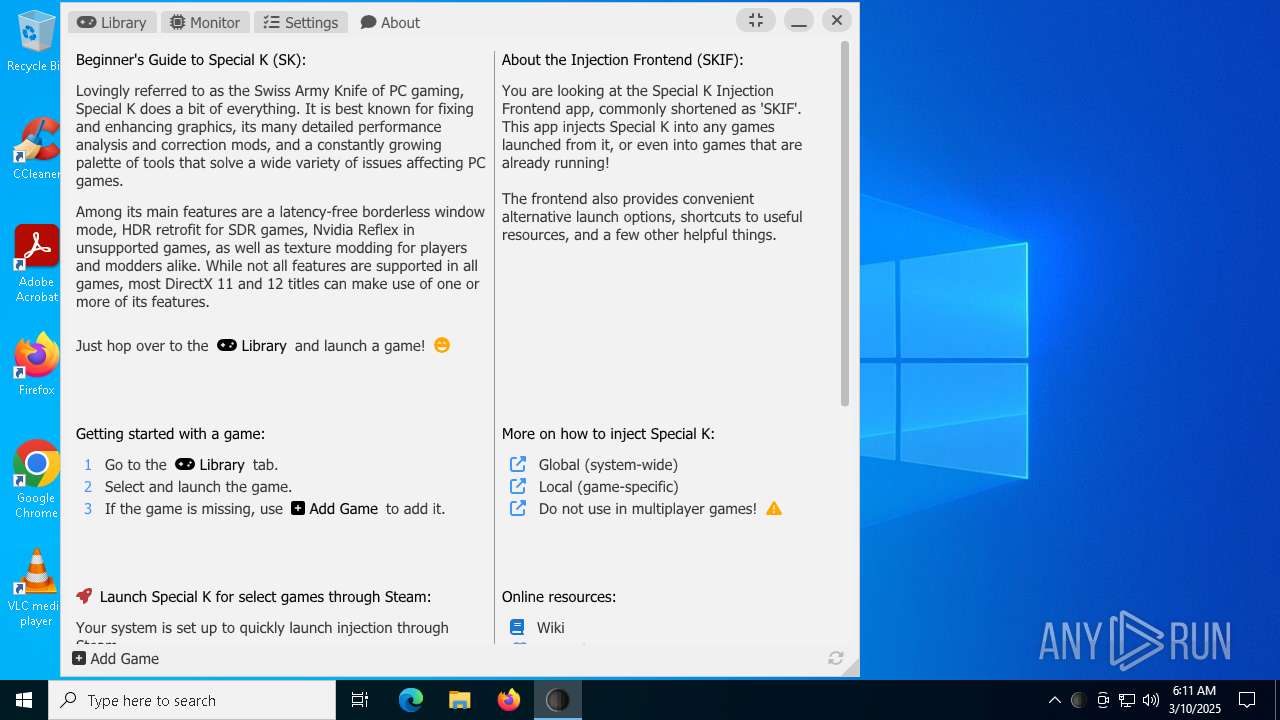Viewport: 1280px width, 720px height.
Task: Open Global (system-wide) injection link
Action: pyautogui.click(x=608, y=465)
